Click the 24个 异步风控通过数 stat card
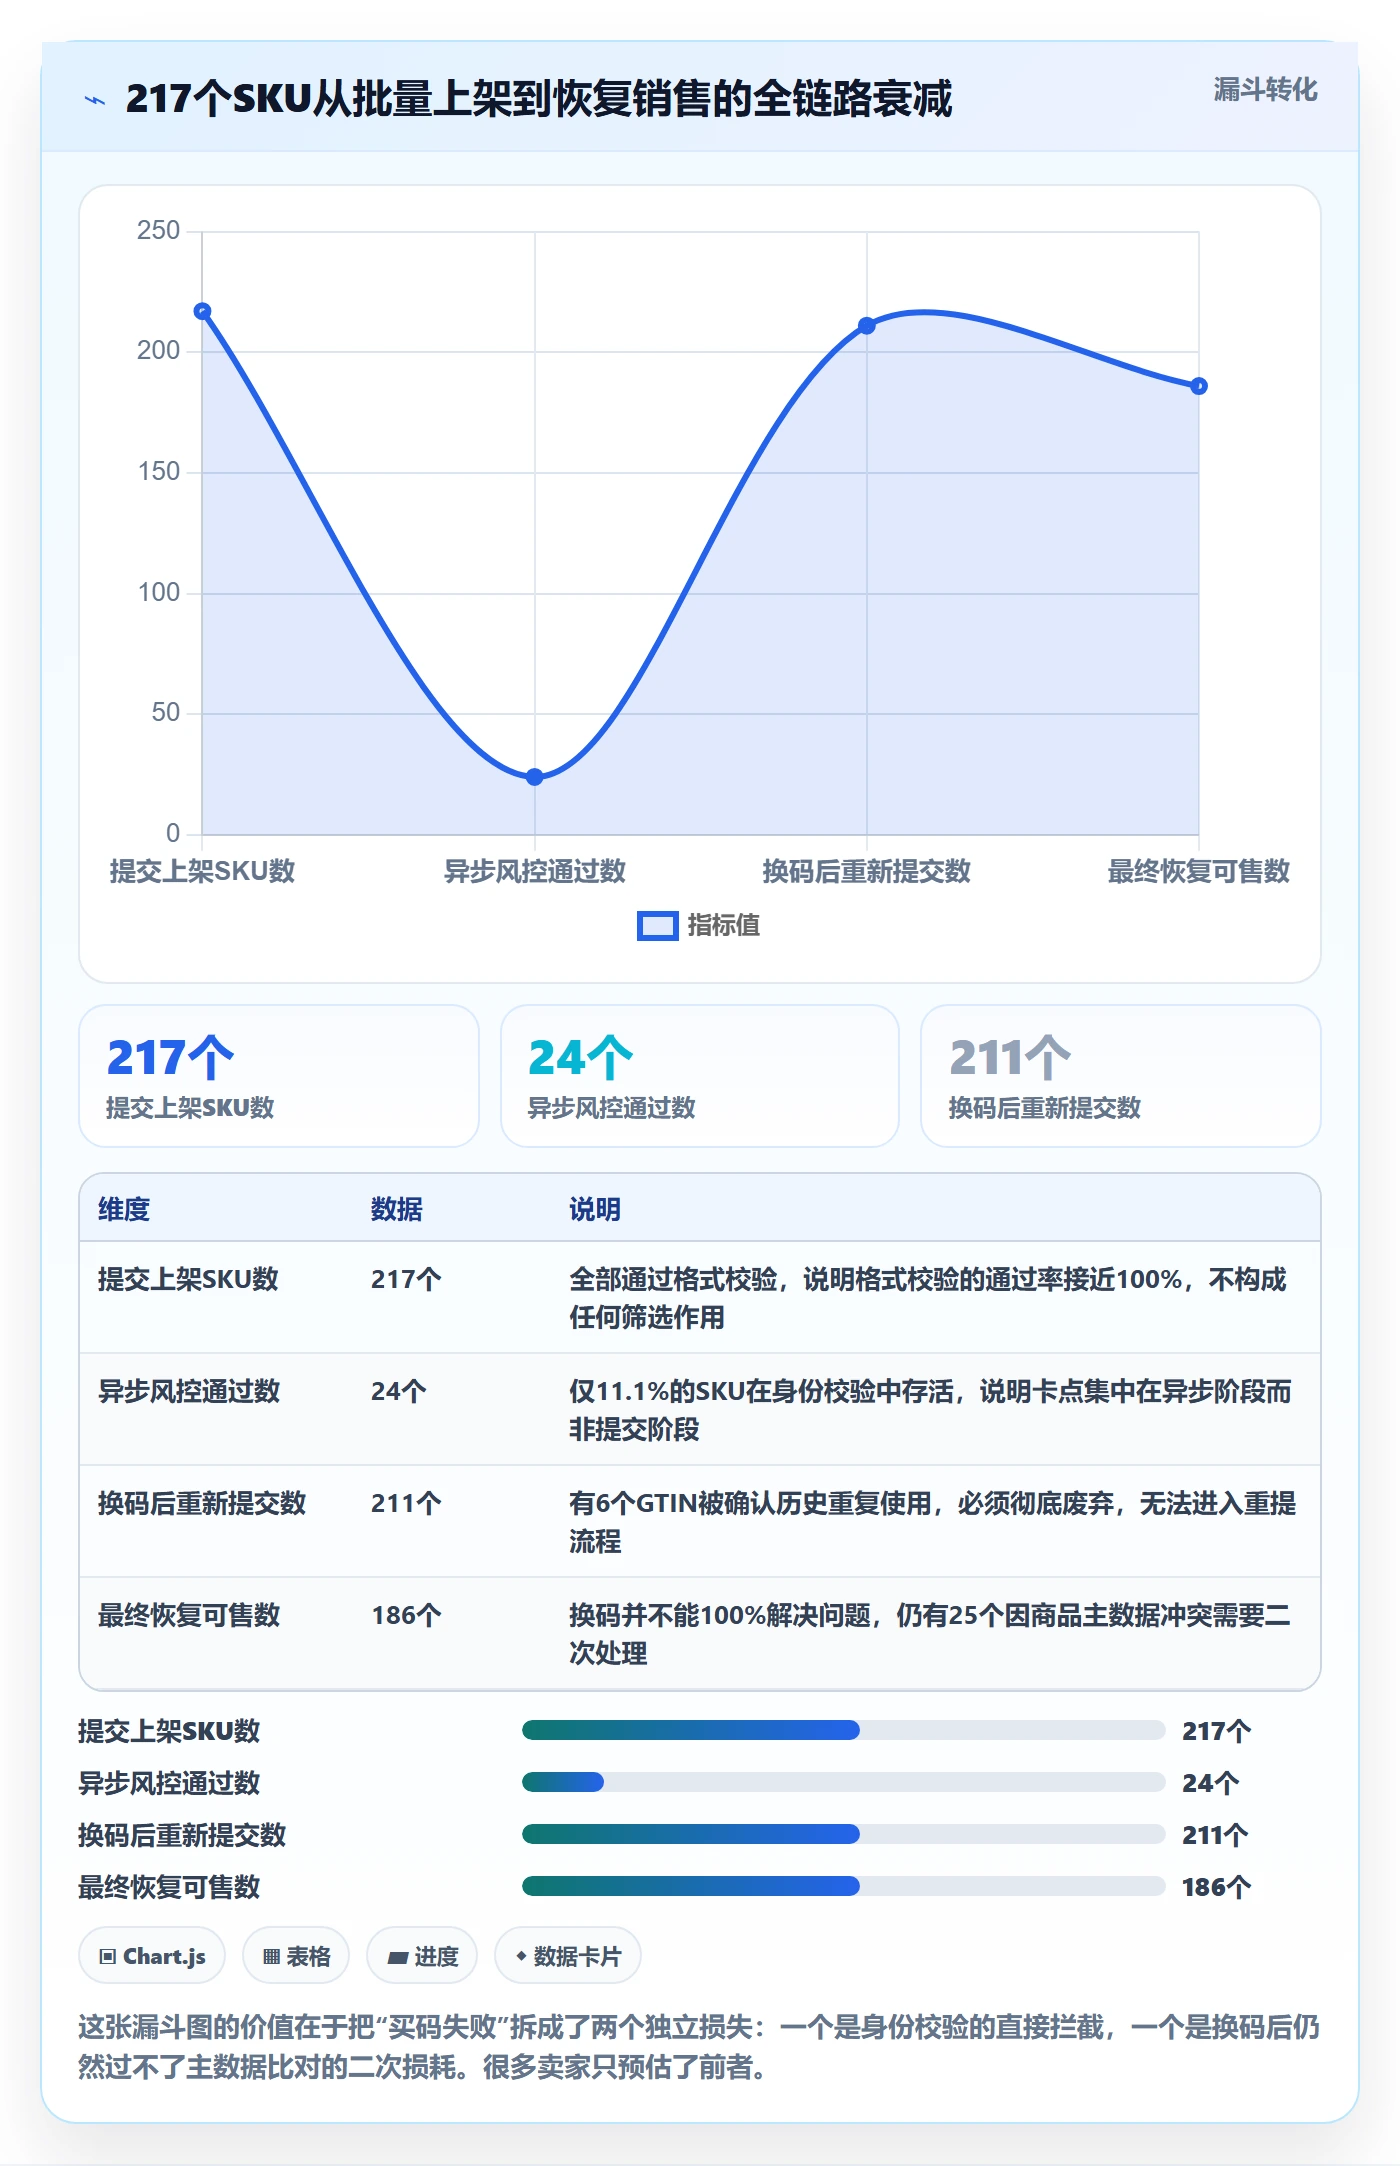Viewport: 1400px width, 2166px height. tap(700, 1076)
